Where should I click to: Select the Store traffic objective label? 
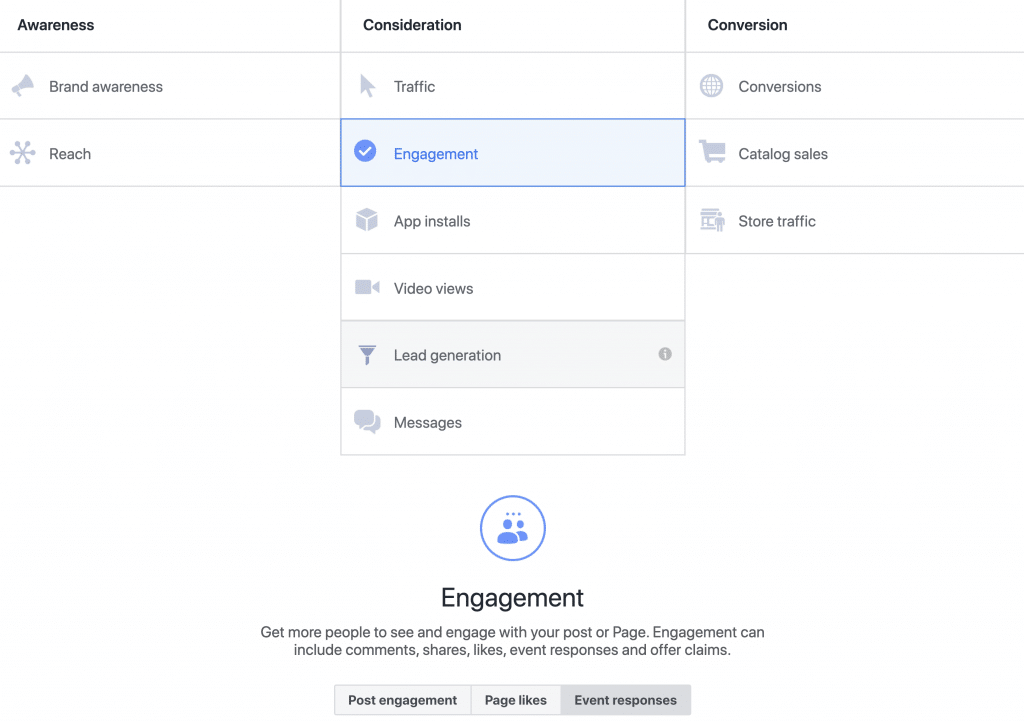777,221
